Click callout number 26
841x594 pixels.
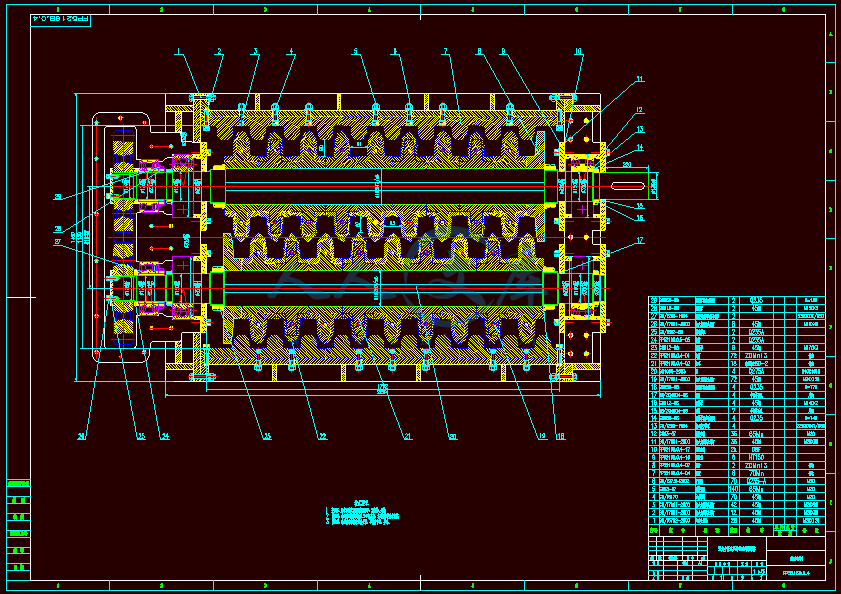click(82, 436)
